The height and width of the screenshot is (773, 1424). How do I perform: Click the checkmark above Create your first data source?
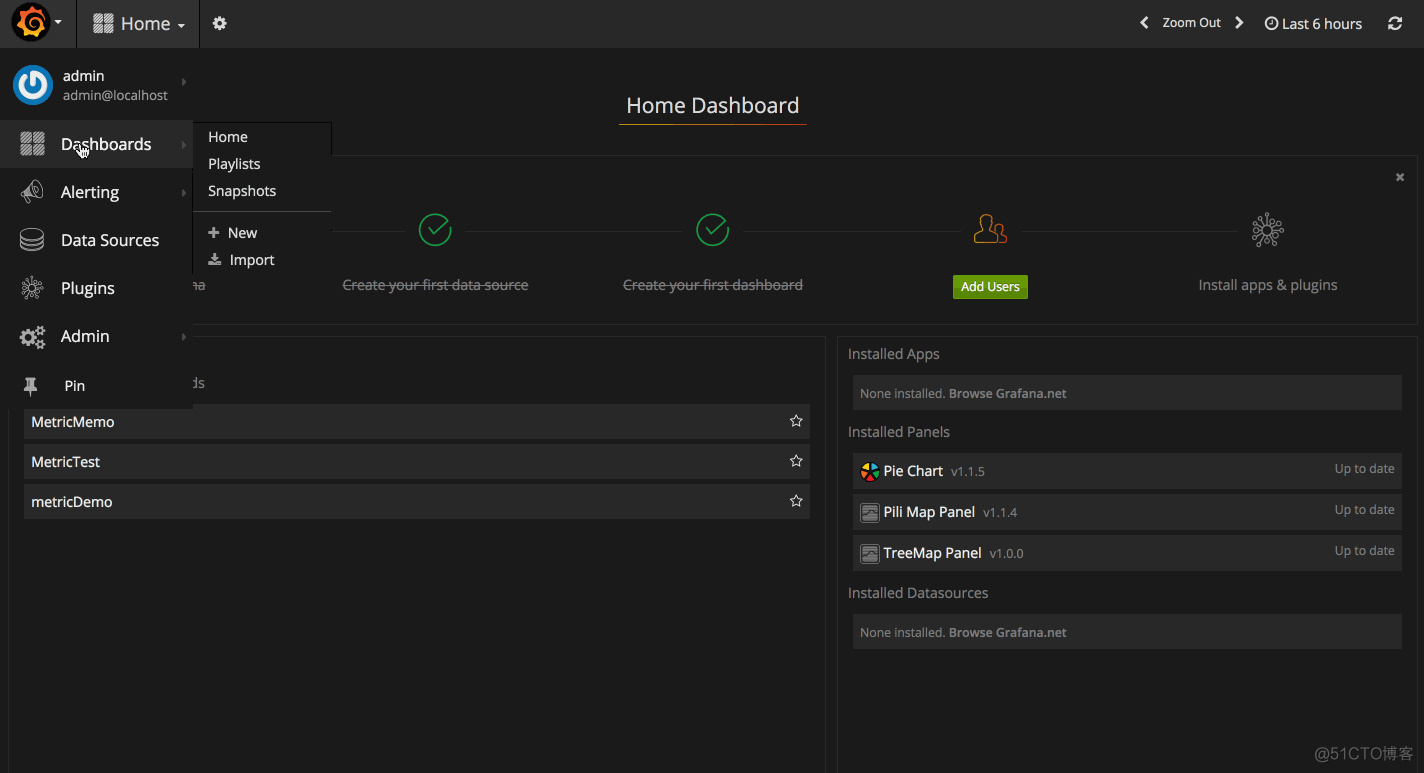tap(435, 229)
